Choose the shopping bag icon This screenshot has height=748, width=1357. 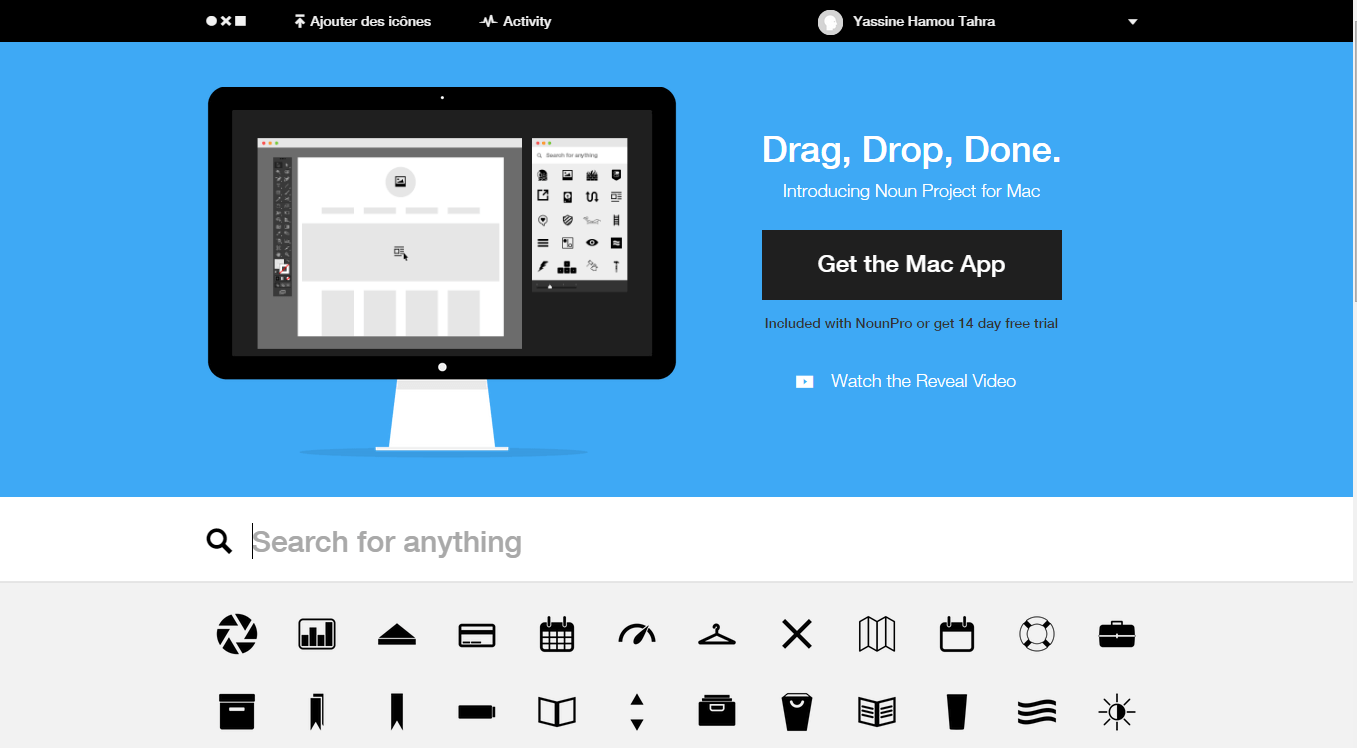click(x=797, y=712)
